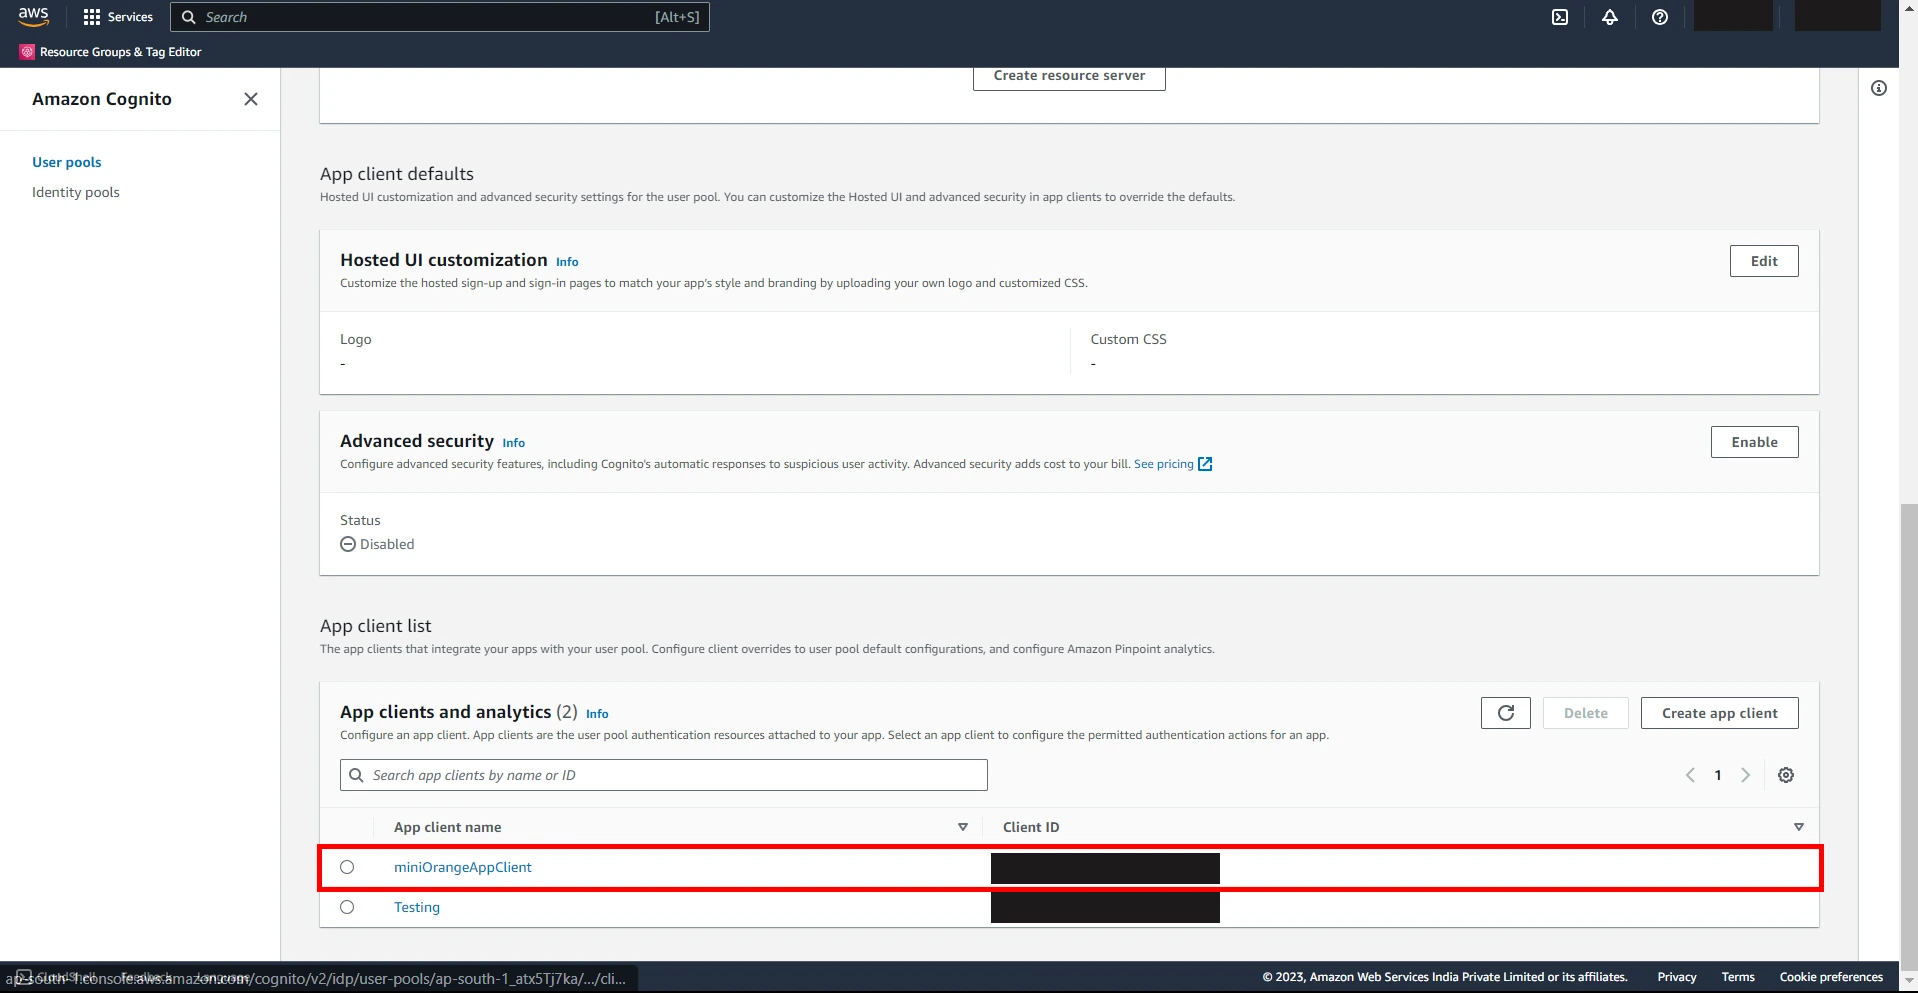
Task: Click the Amazon Cognito sidebar title
Action: click(x=102, y=99)
